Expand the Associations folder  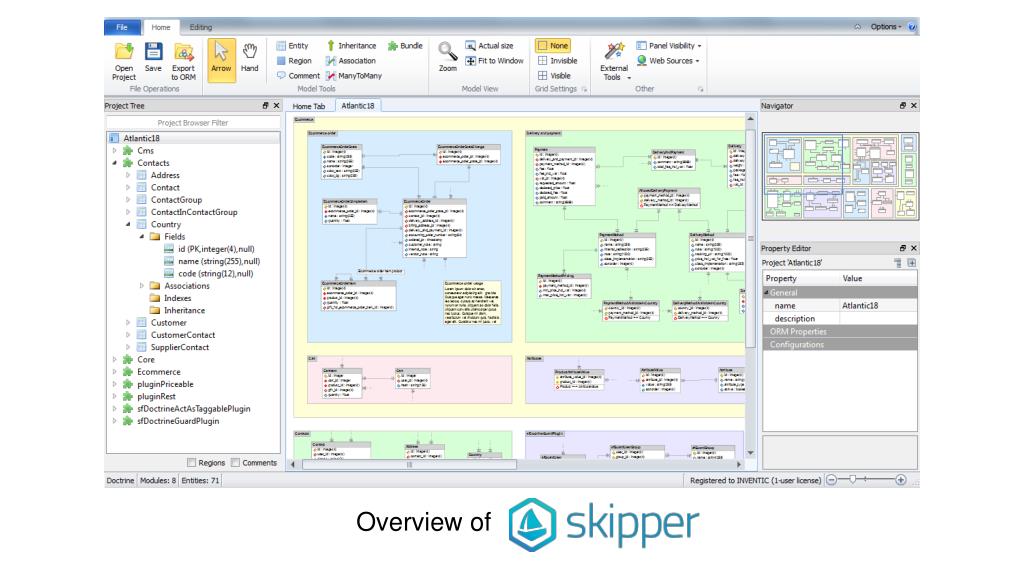[142, 286]
